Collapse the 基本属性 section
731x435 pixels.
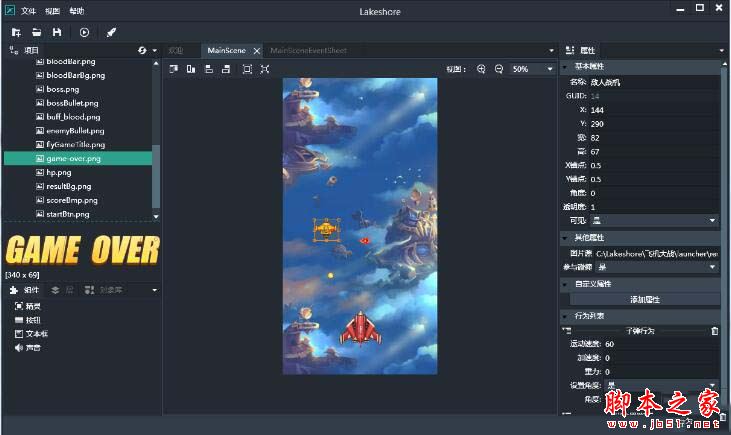[x=565, y=67]
